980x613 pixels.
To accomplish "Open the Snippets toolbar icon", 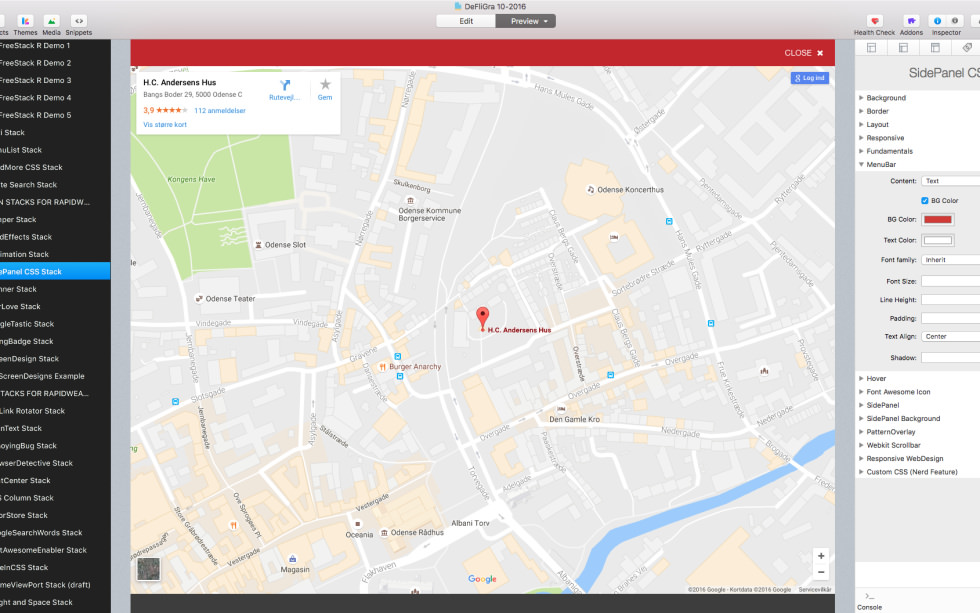I will 79,21.
